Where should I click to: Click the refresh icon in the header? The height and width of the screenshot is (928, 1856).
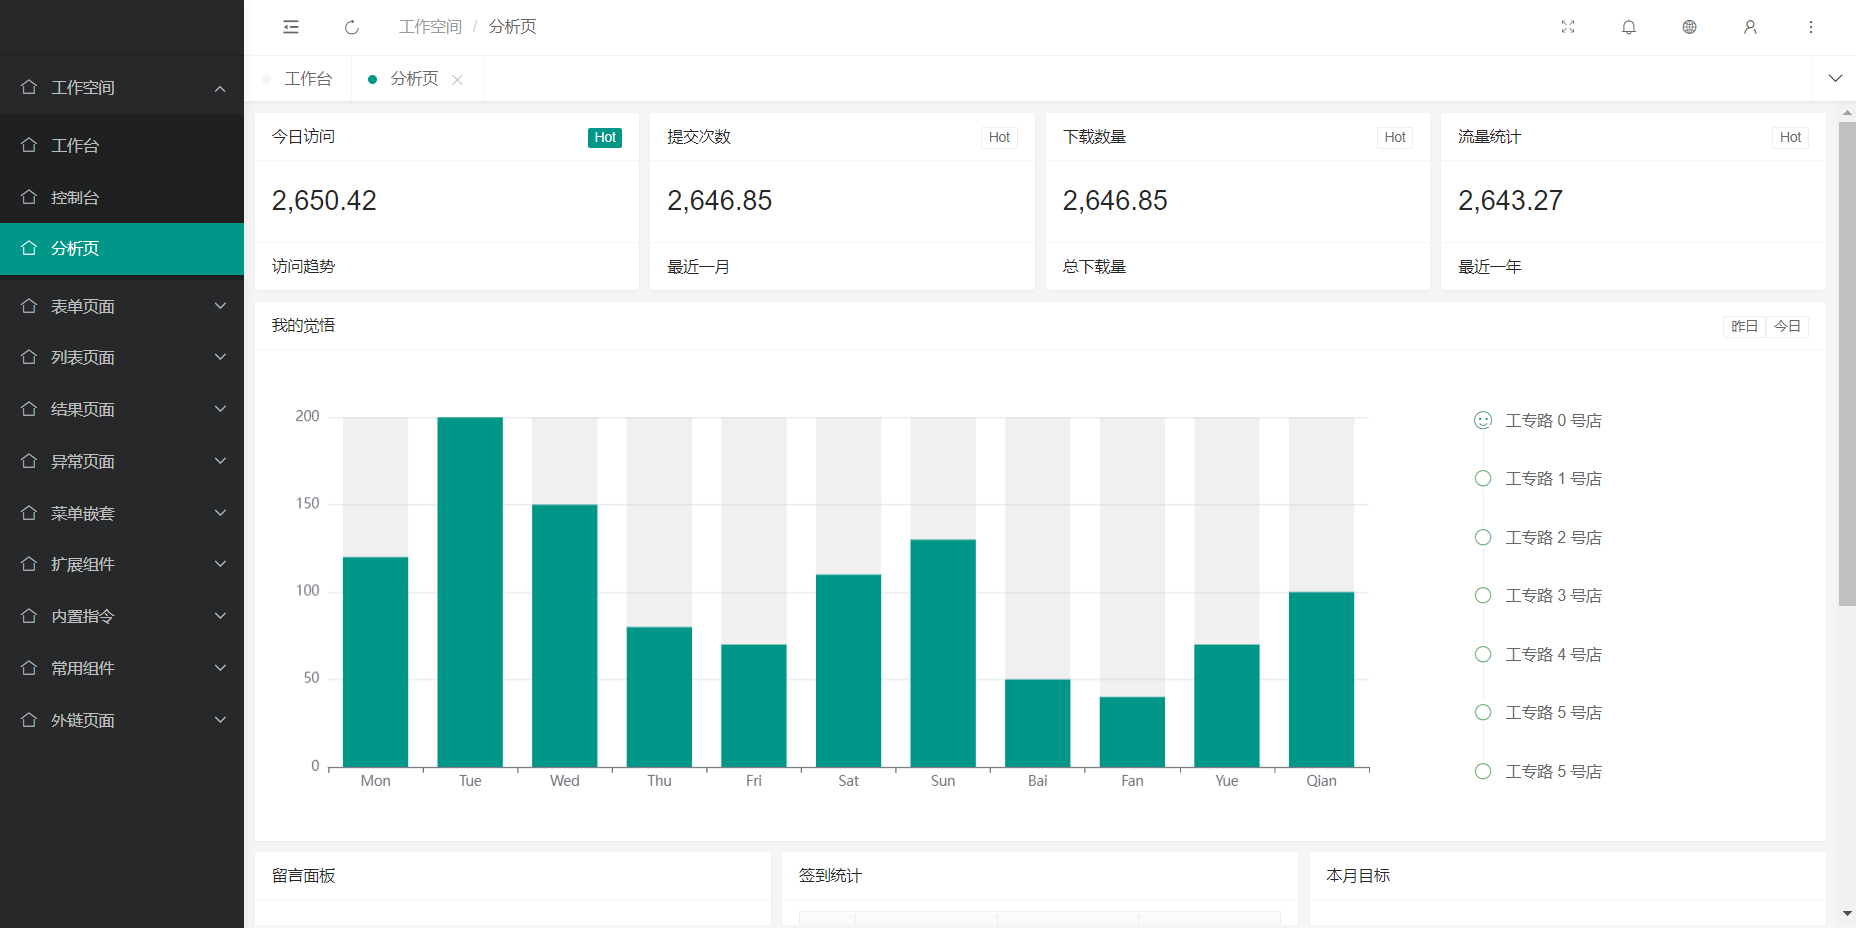click(352, 27)
